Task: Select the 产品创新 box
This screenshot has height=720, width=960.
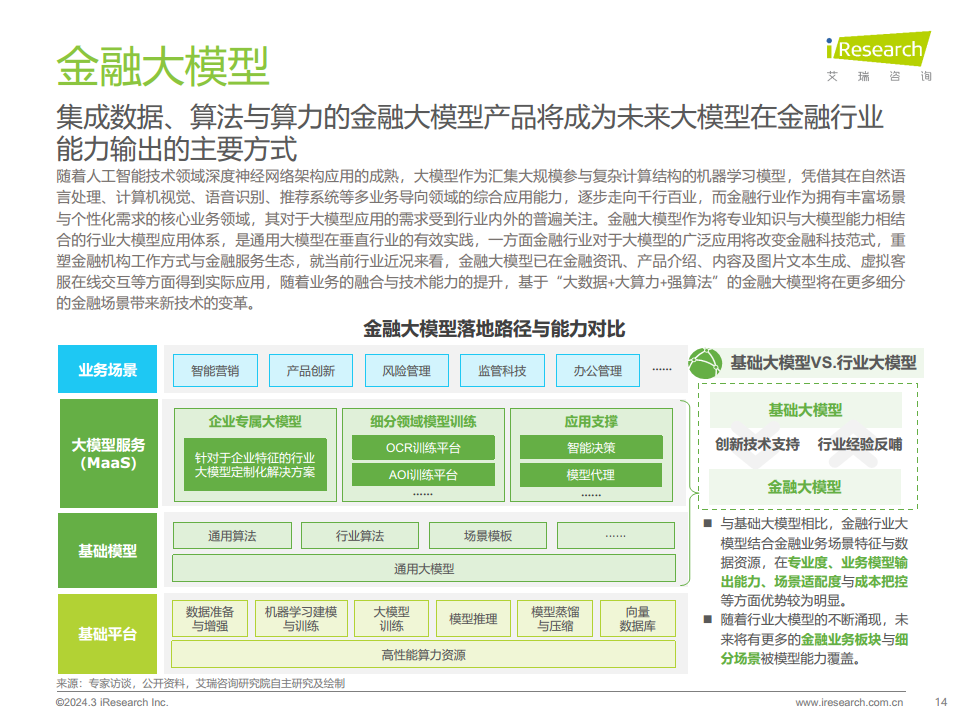Action: 310,371
